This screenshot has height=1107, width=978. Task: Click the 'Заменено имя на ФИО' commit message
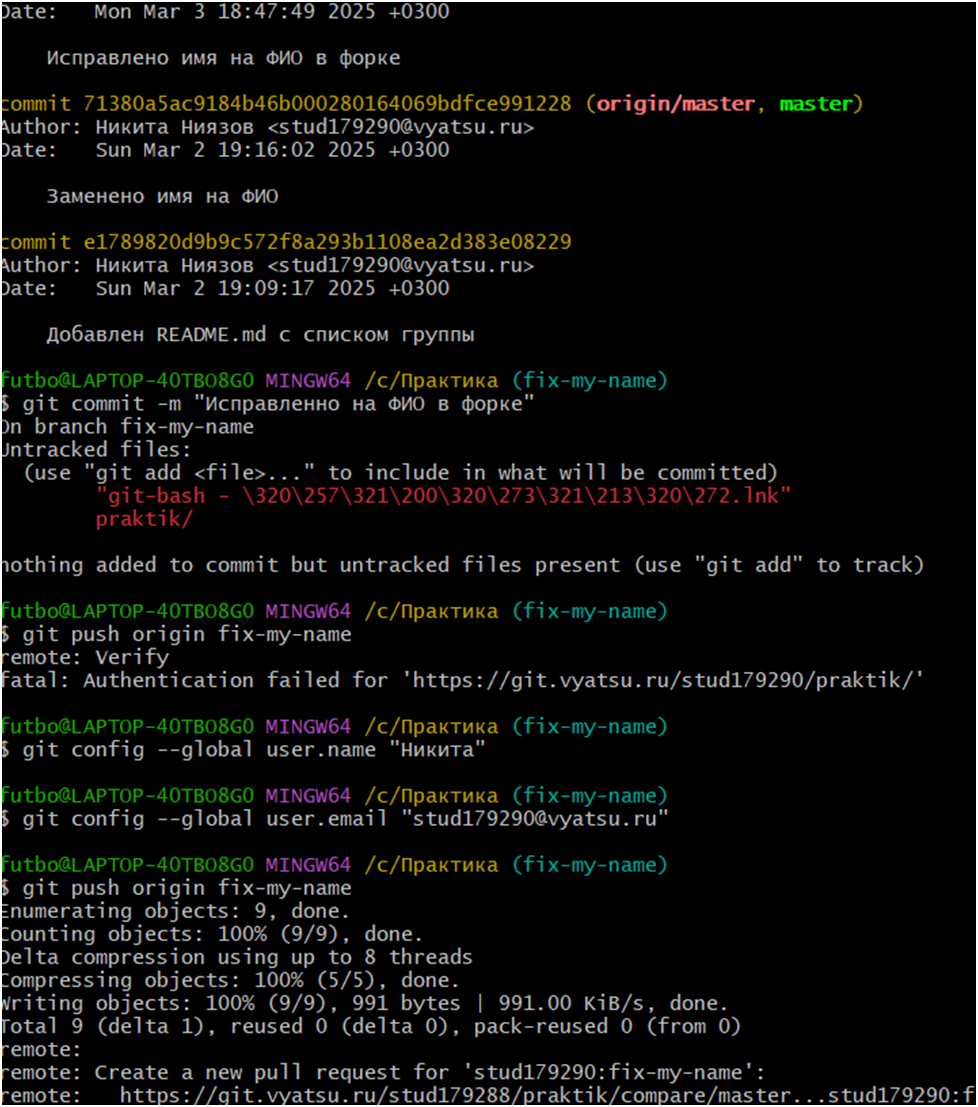(162, 197)
